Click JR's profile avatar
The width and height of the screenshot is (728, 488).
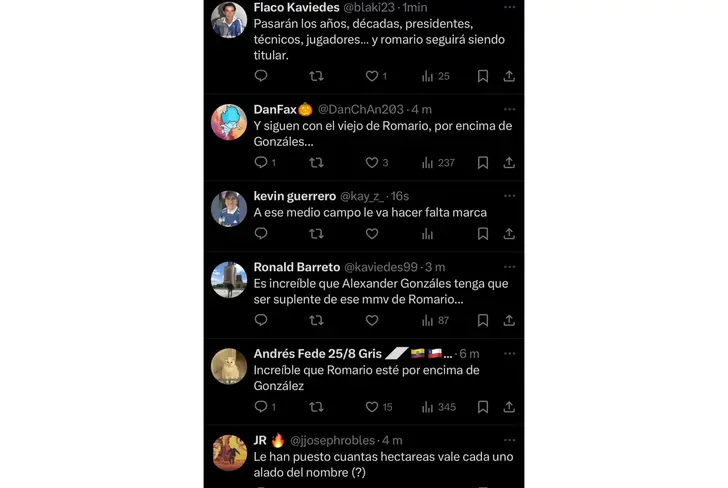click(229, 453)
